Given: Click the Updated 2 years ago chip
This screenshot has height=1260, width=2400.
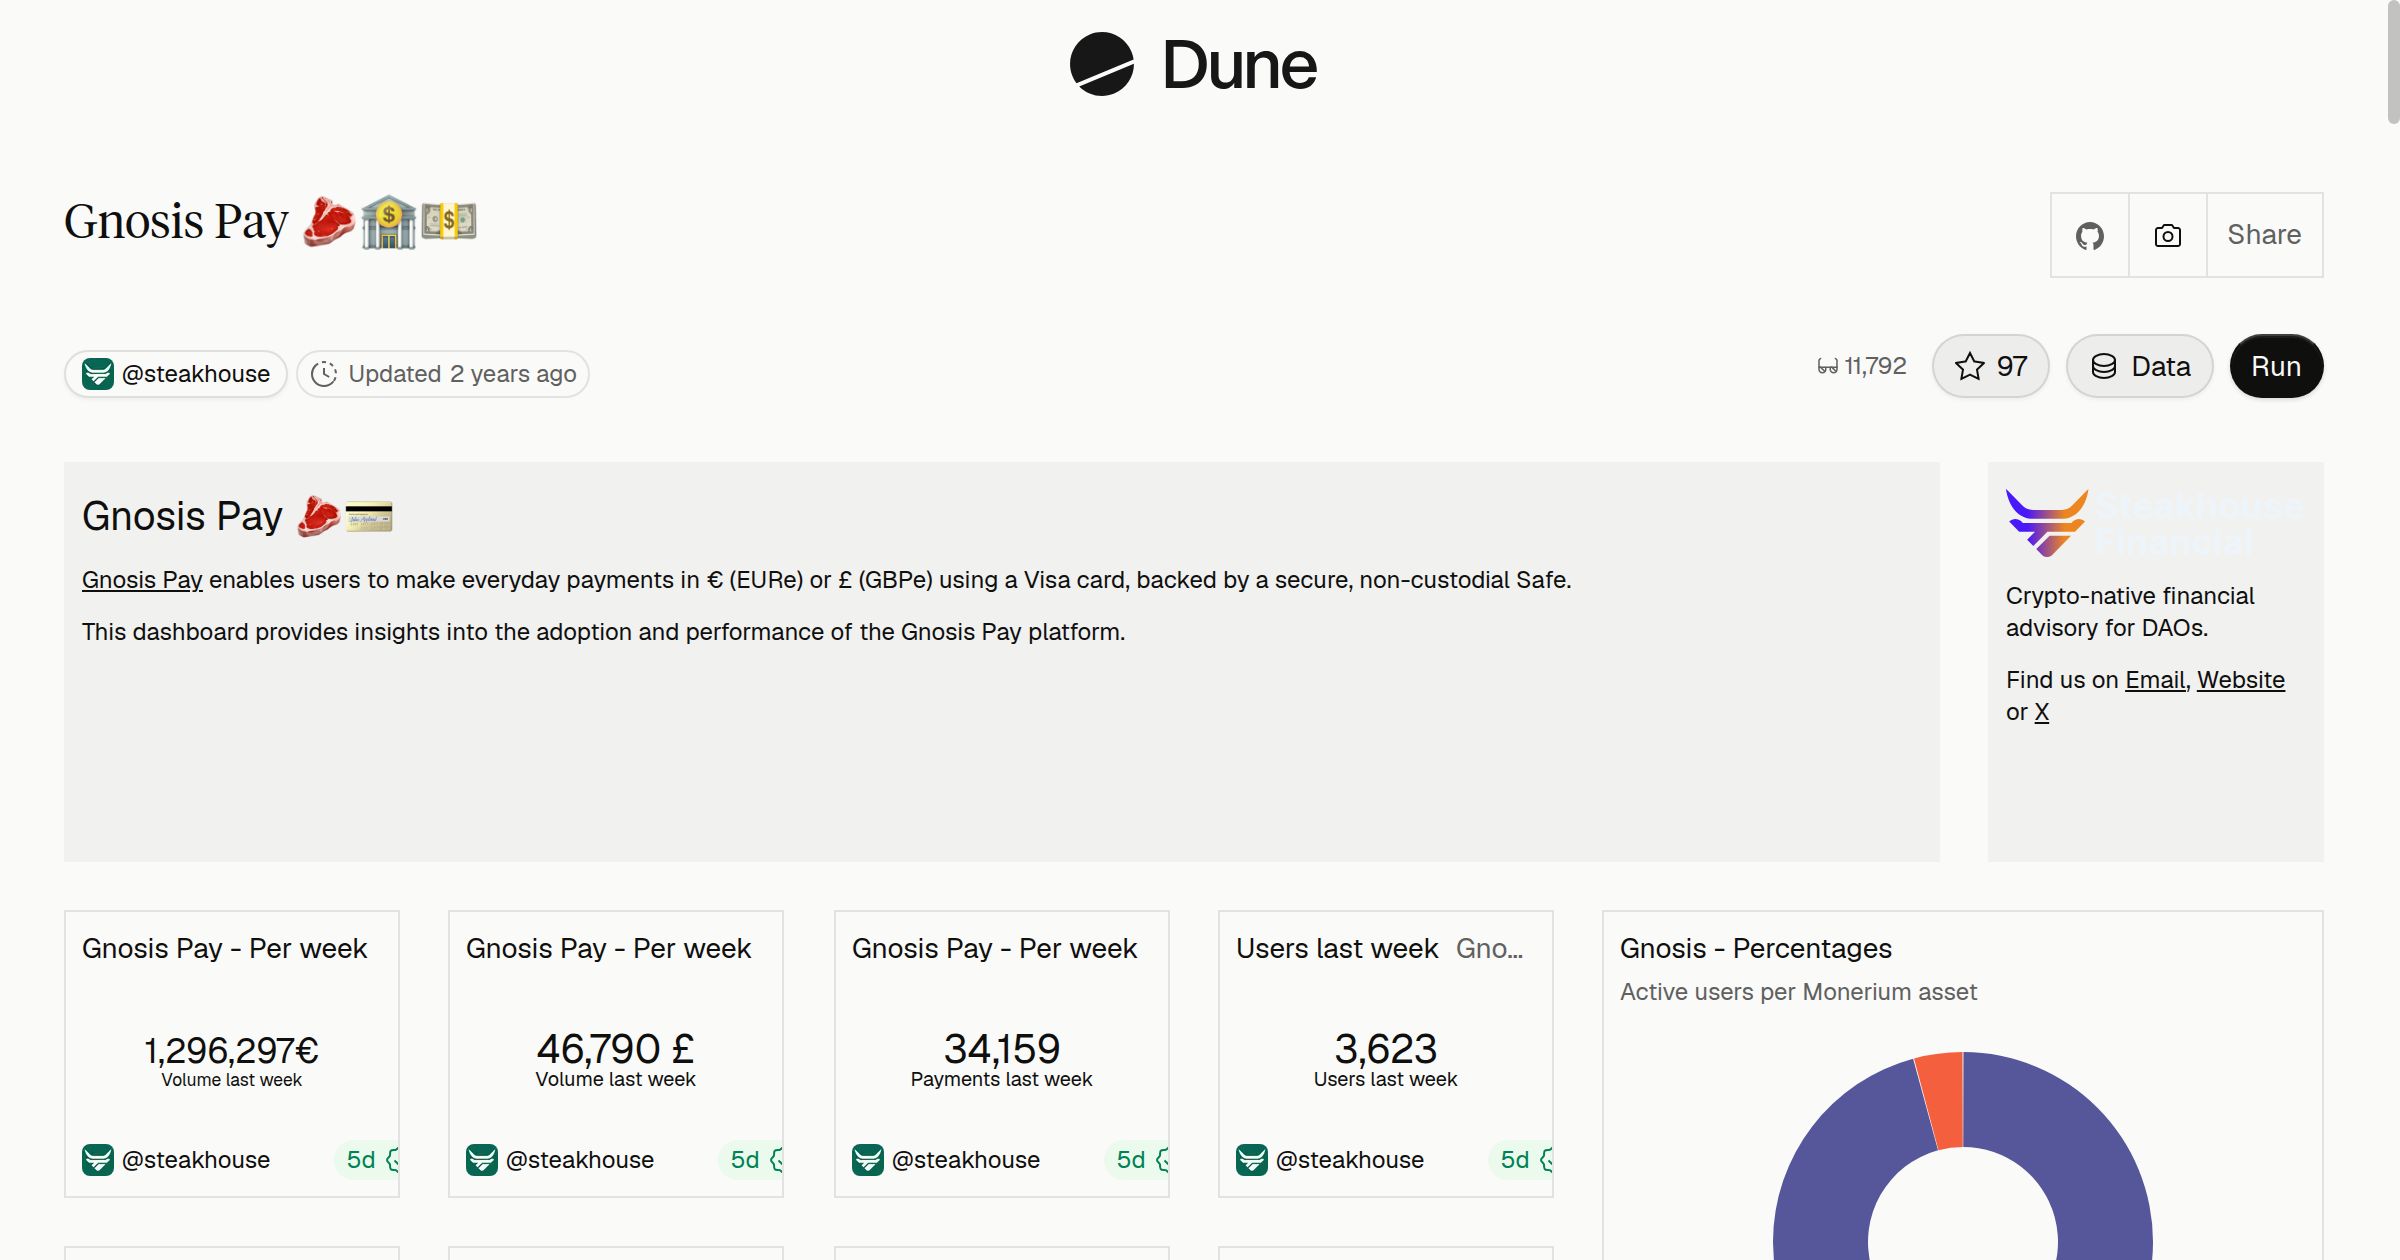Looking at the screenshot, I should (443, 374).
